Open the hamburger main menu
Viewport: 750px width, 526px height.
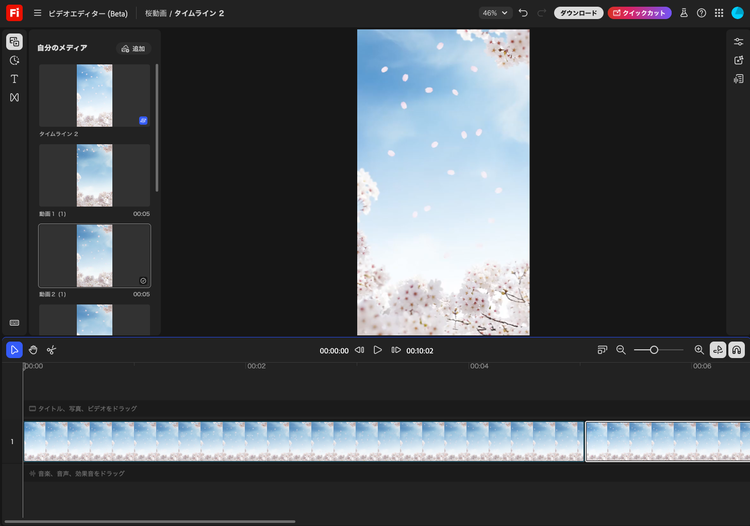[37, 13]
